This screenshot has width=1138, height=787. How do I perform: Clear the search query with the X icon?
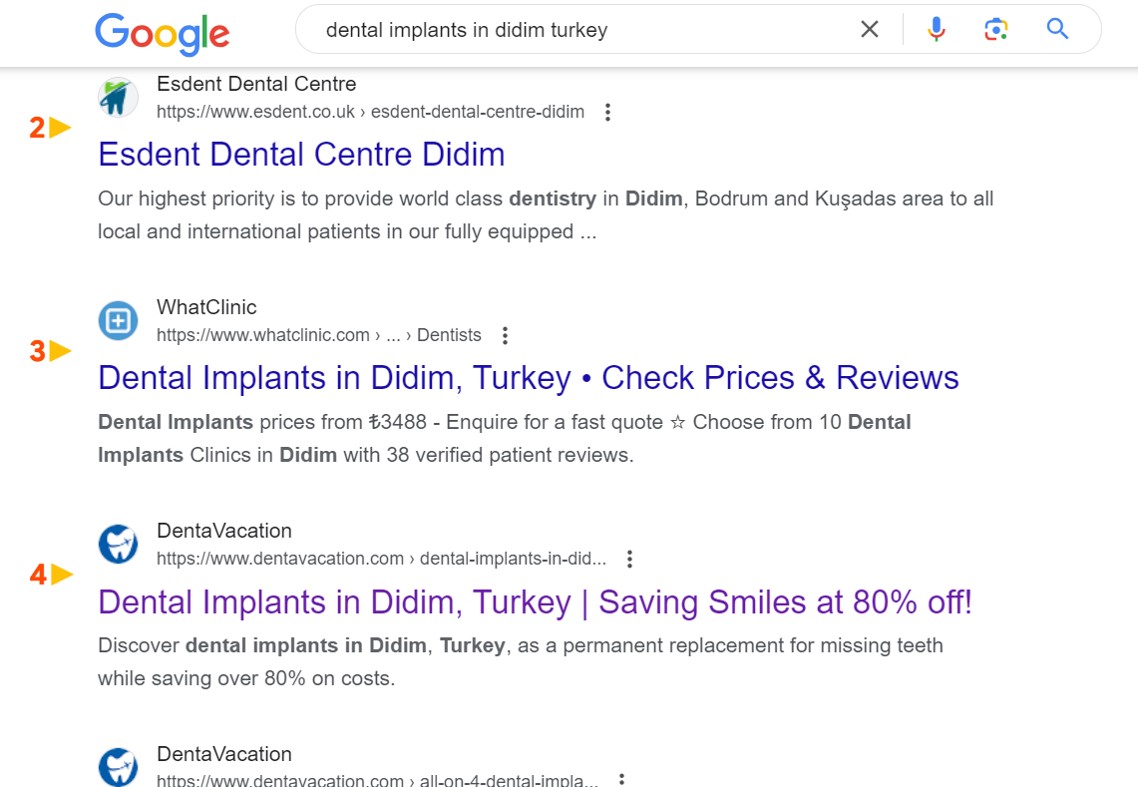869,29
